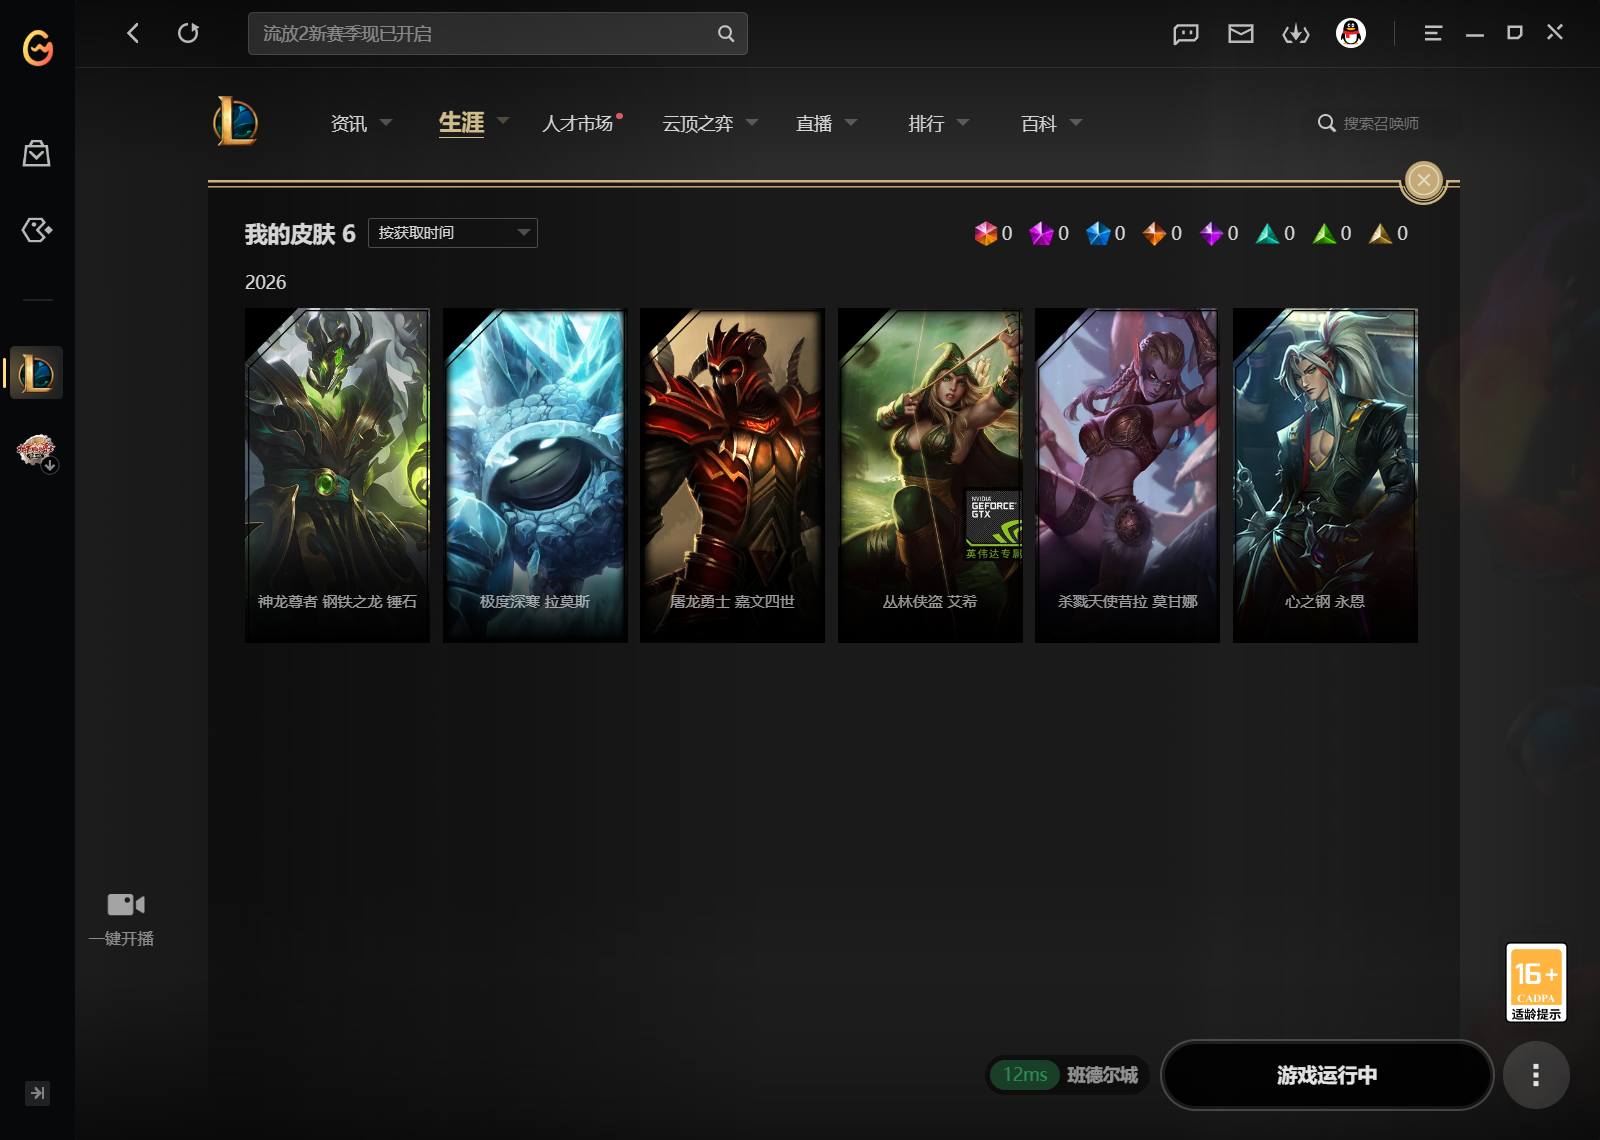Expand the 生涯 menu arrow
1600x1140 pixels.
coord(503,121)
